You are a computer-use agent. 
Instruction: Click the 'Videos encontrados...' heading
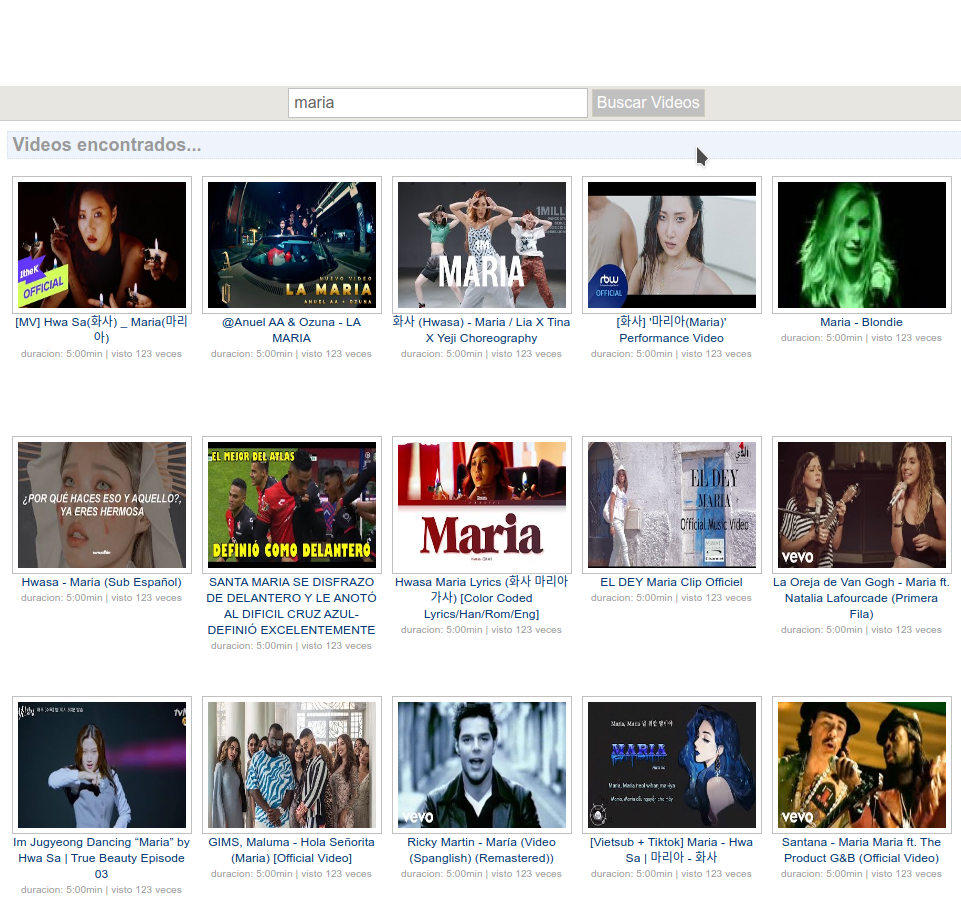pyautogui.click(x=107, y=145)
